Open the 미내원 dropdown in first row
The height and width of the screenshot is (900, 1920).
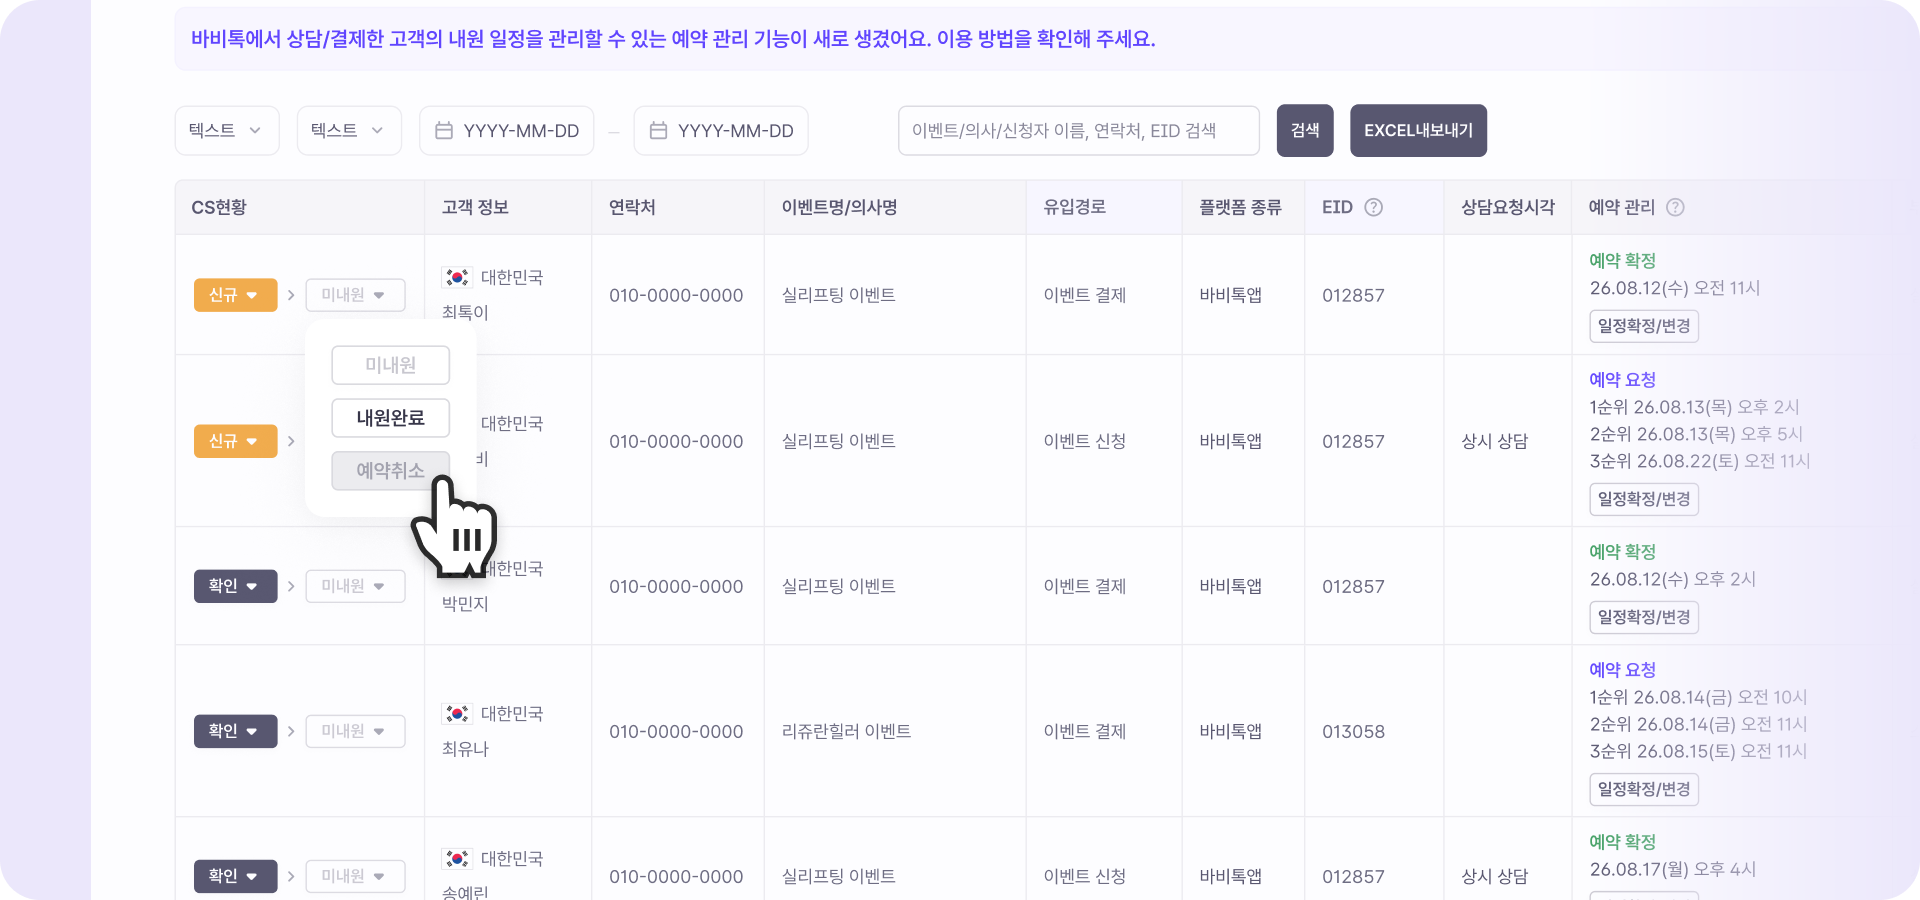click(x=355, y=295)
